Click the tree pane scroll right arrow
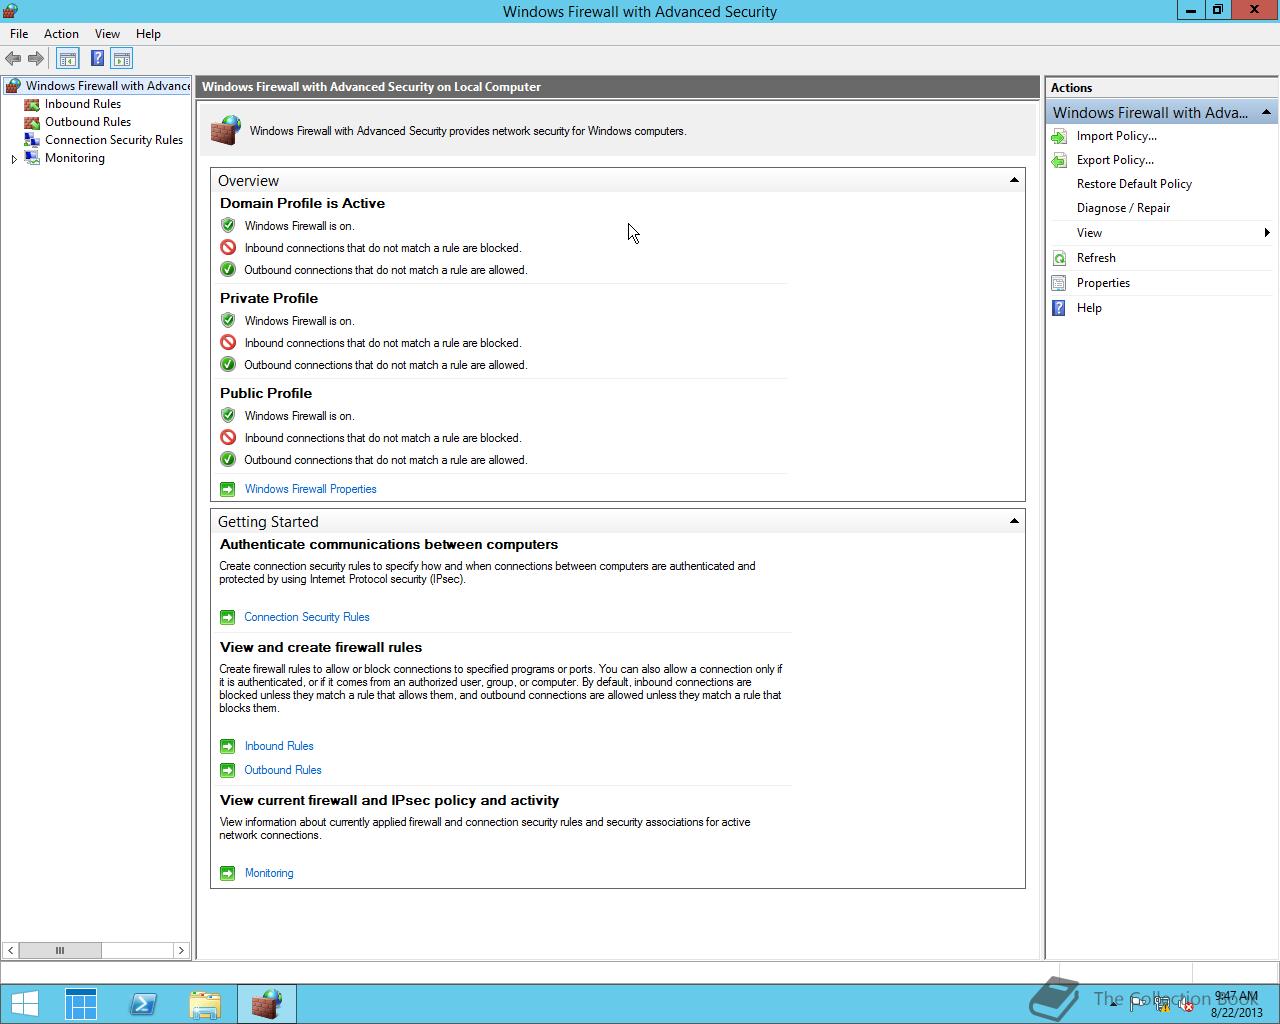 click(181, 950)
